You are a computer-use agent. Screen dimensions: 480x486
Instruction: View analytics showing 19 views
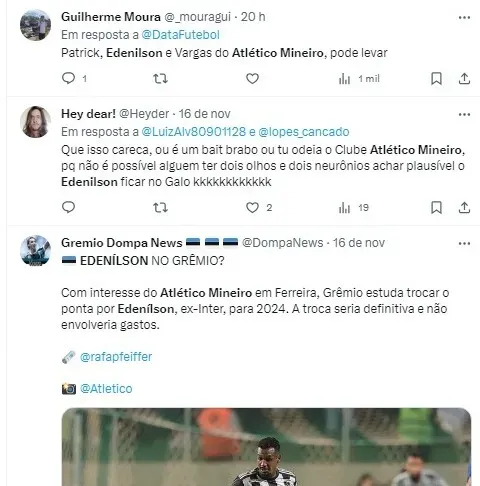[353, 208]
